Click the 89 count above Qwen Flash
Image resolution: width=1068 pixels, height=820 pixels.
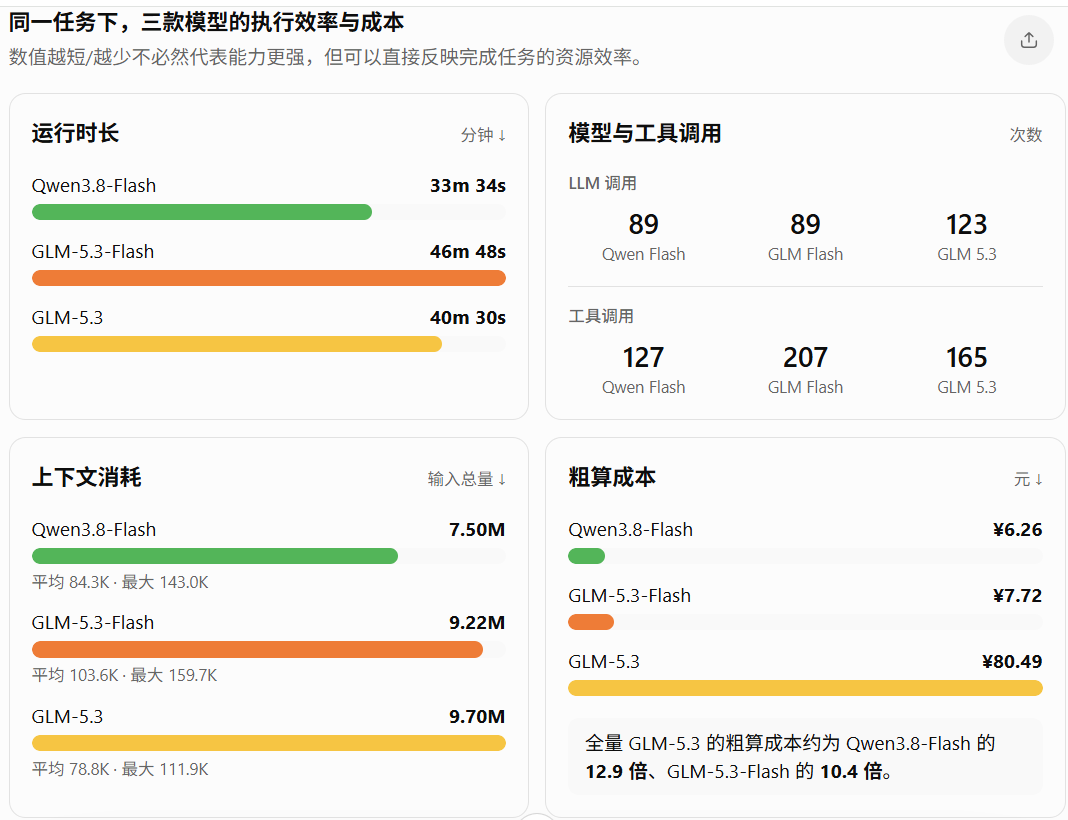pyautogui.click(x=643, y=225)
